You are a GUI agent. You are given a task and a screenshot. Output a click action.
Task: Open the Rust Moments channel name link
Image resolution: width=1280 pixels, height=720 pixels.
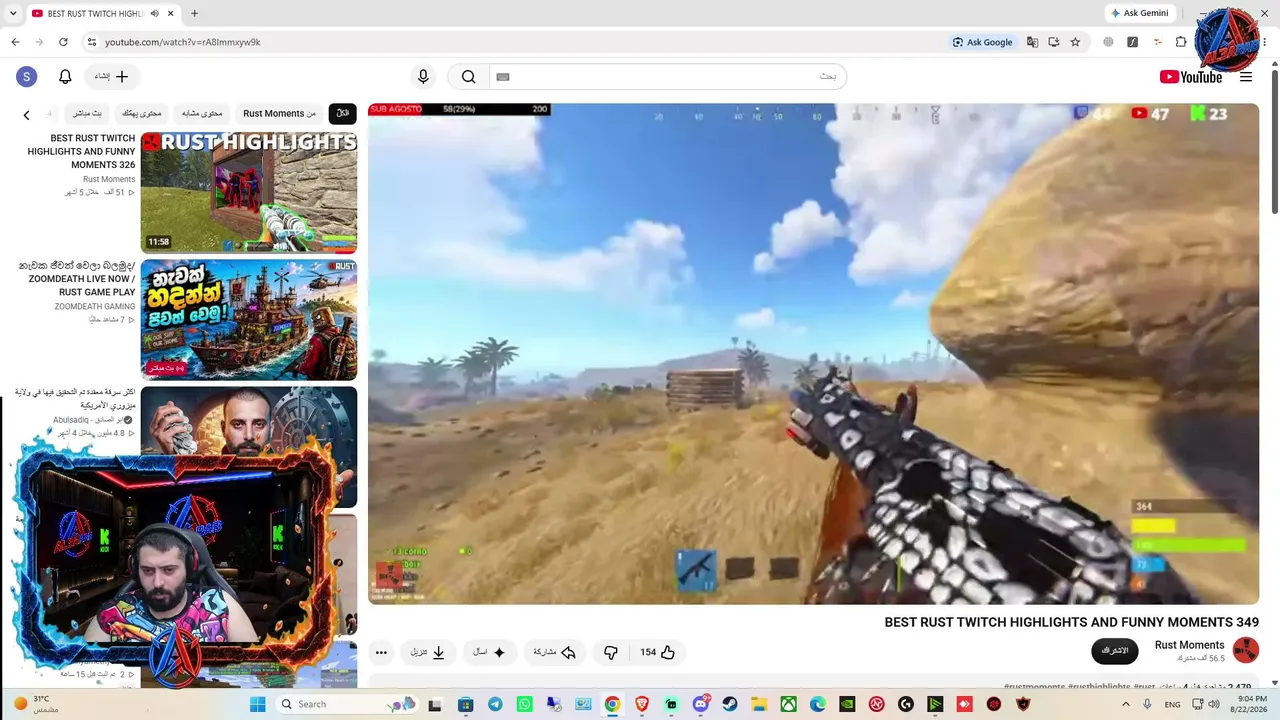pyautogui.click(x=1189, y=645)
